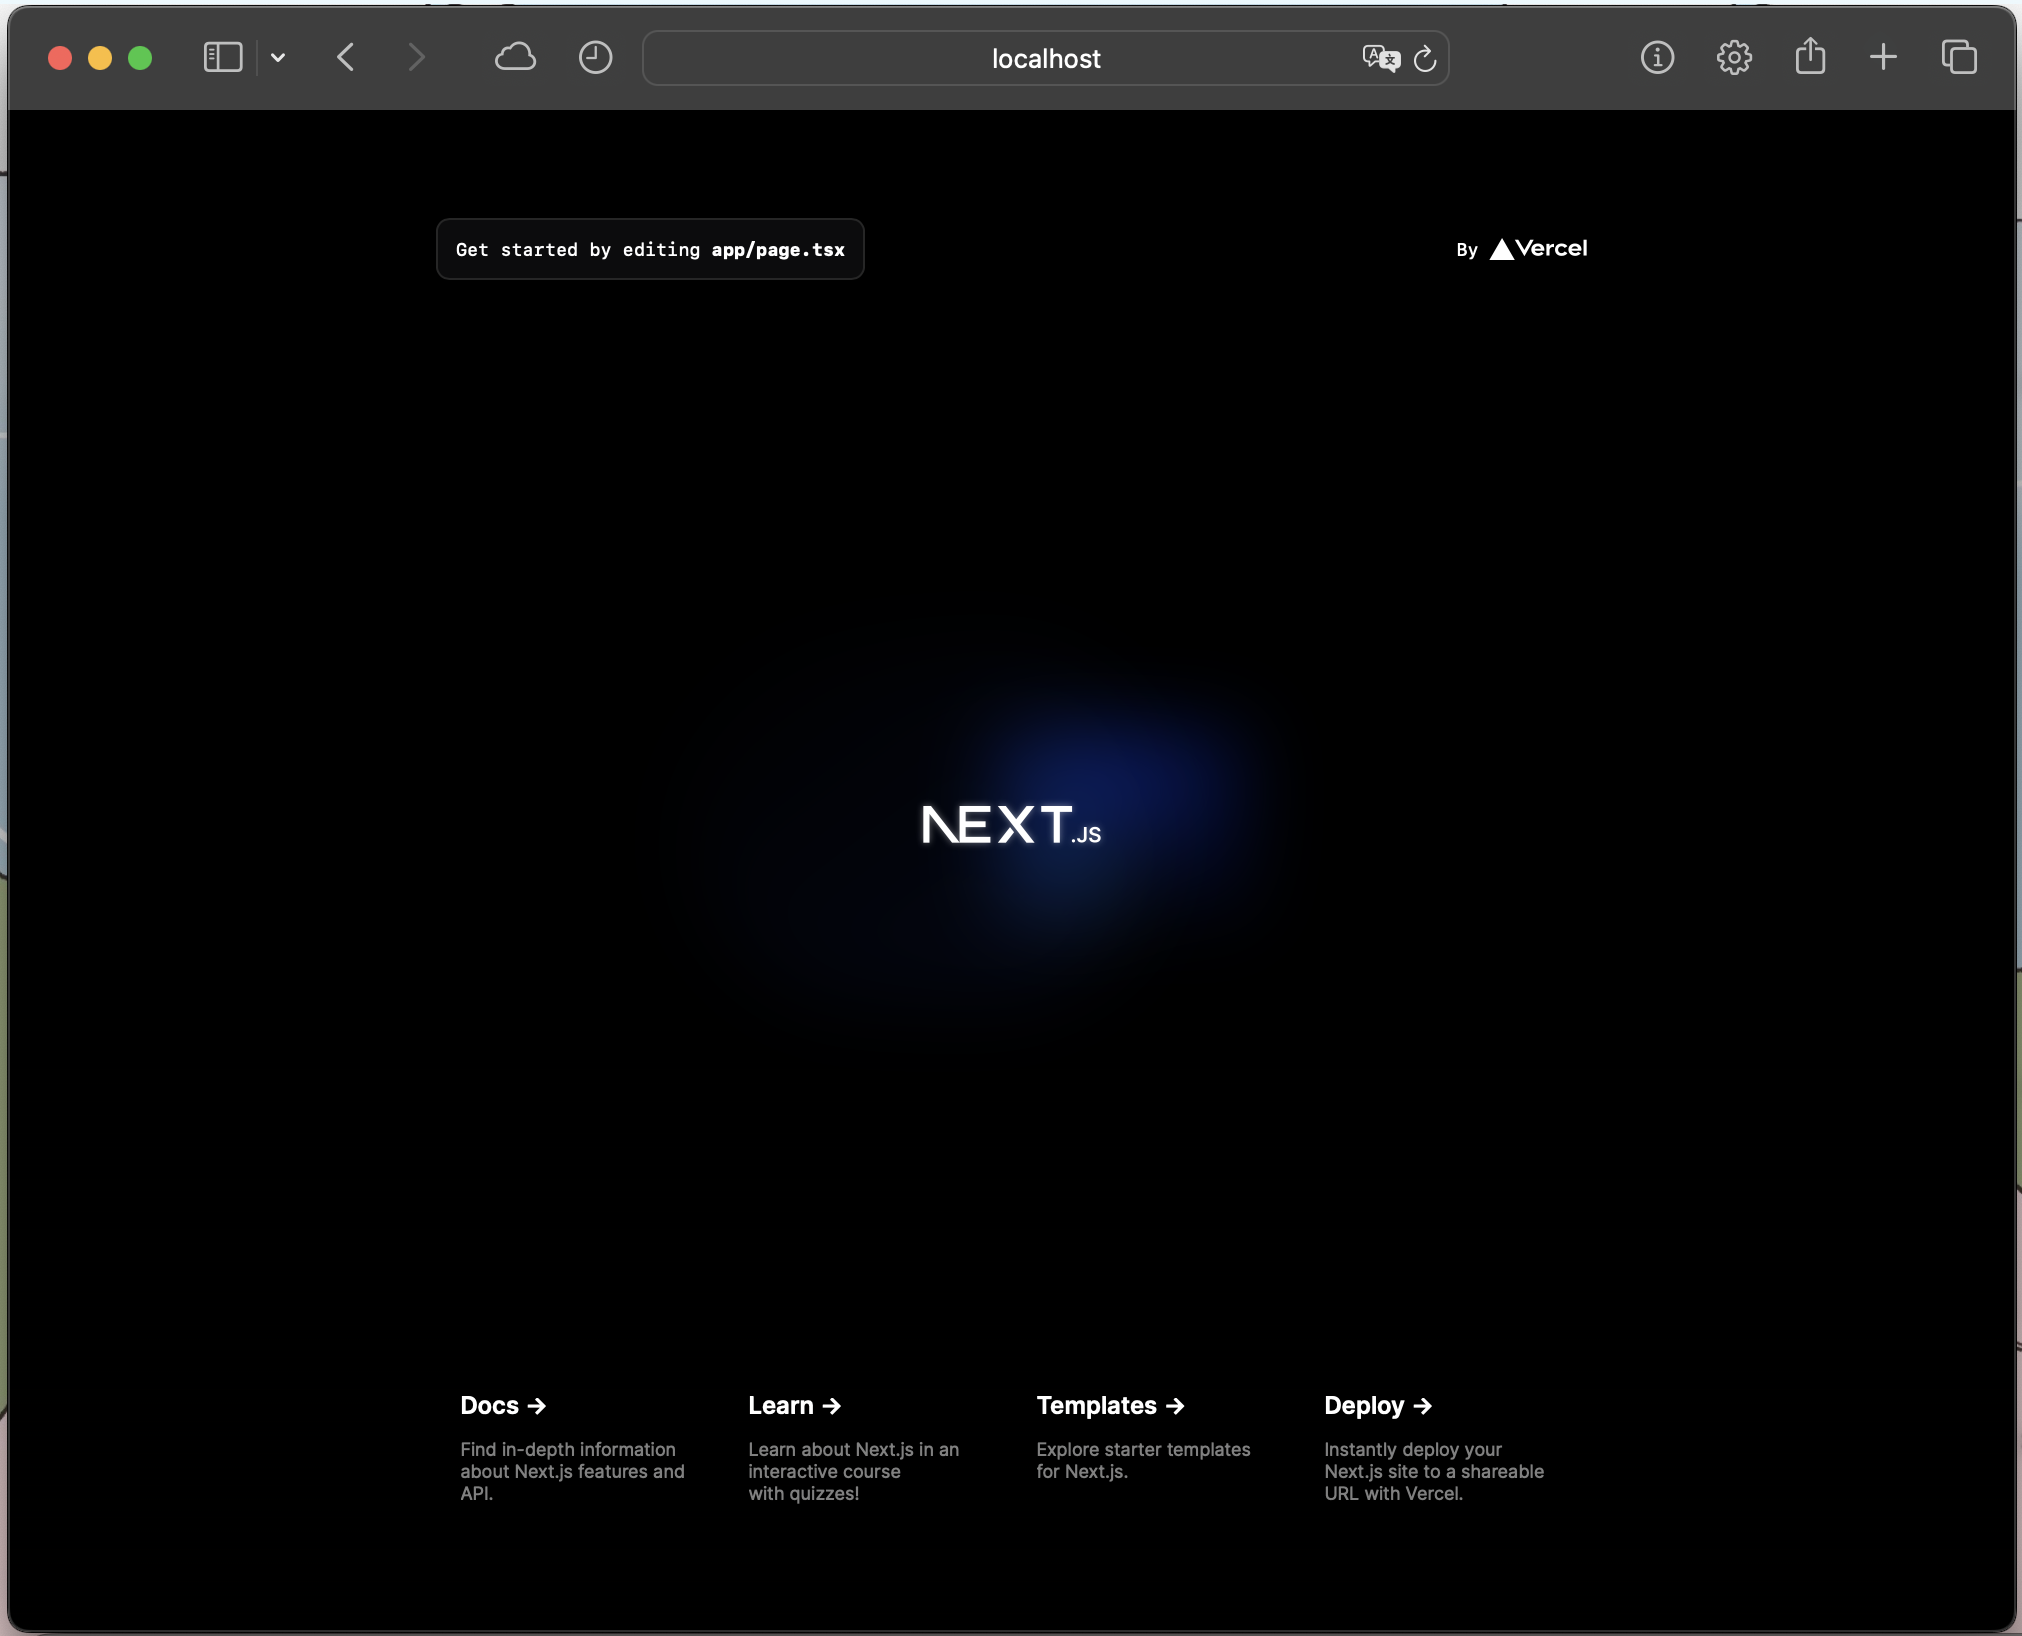Open iCloud Tabs cloud icon
Image resolution: width=2022 pixels, height=1636 pixels.
(515, 57)
